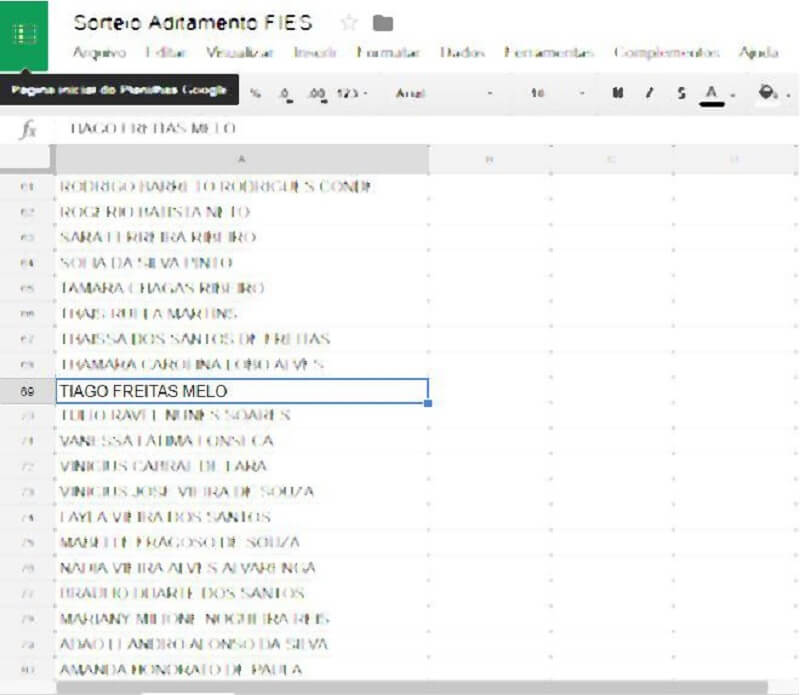This screenshot has width=800, height=695.
Task: Toggle italic formatting in toolbar
Action: tap(649, 93)
